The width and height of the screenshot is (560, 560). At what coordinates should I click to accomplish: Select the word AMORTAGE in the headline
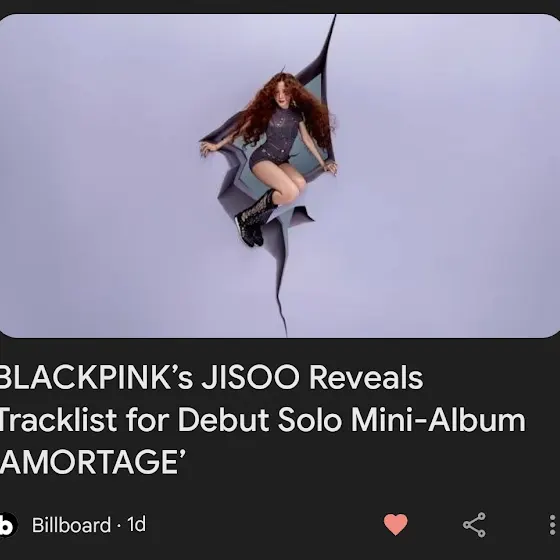pos(89,462)
